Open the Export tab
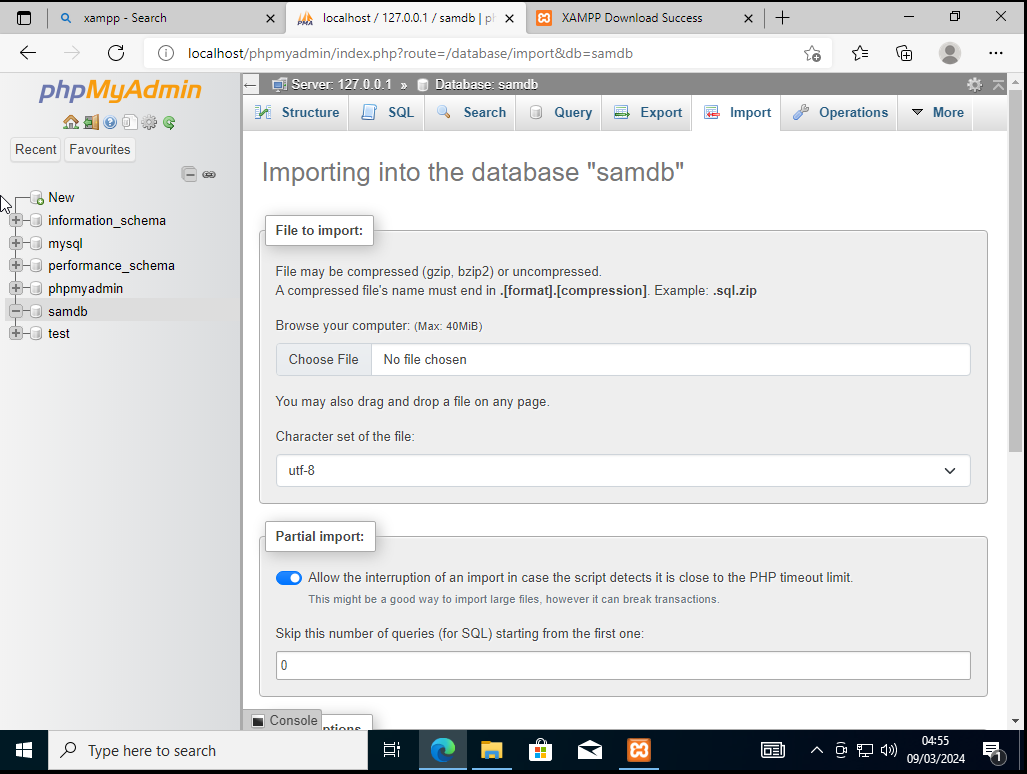The height and width of the screenshot is (774, 1027). pyautogui.click(x=648, y=113)
